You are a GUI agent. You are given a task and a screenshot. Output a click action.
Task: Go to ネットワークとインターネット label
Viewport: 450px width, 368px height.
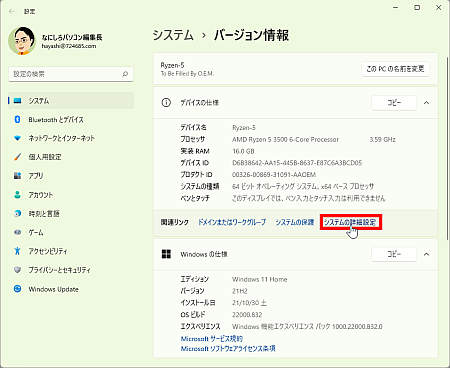coord(62,138)
